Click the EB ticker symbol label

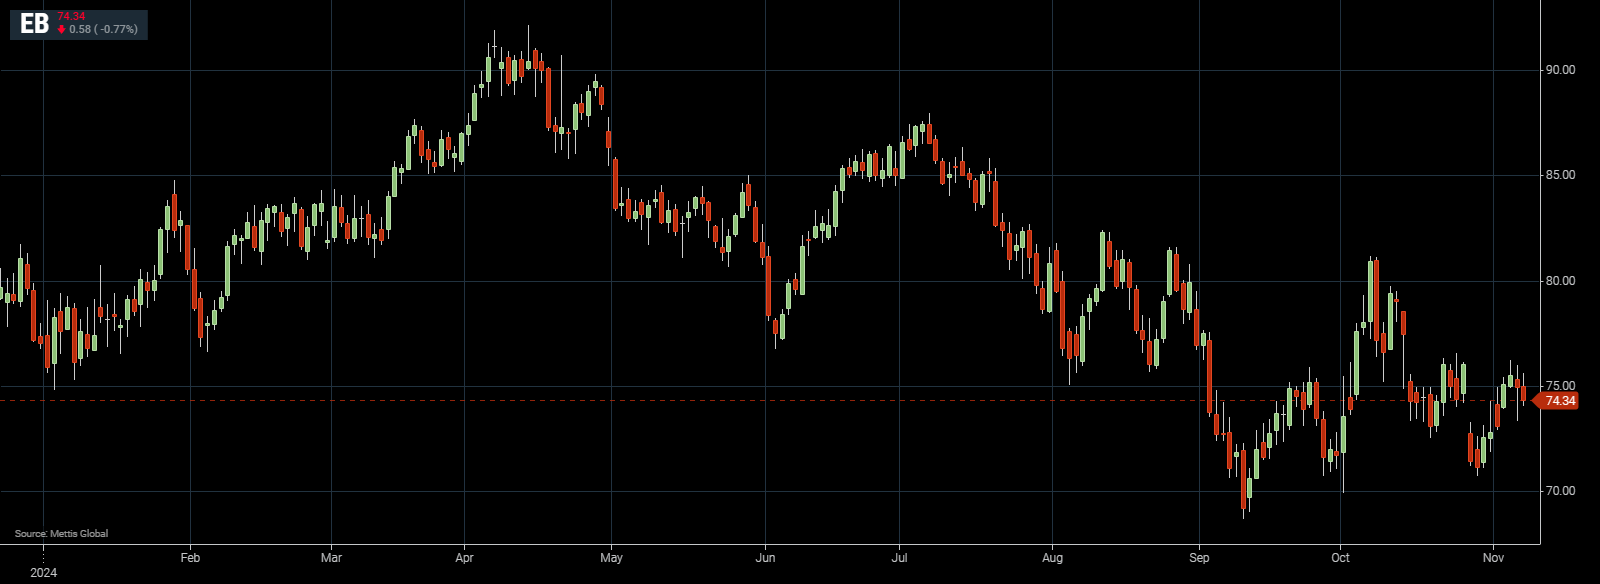click(34, 24)
